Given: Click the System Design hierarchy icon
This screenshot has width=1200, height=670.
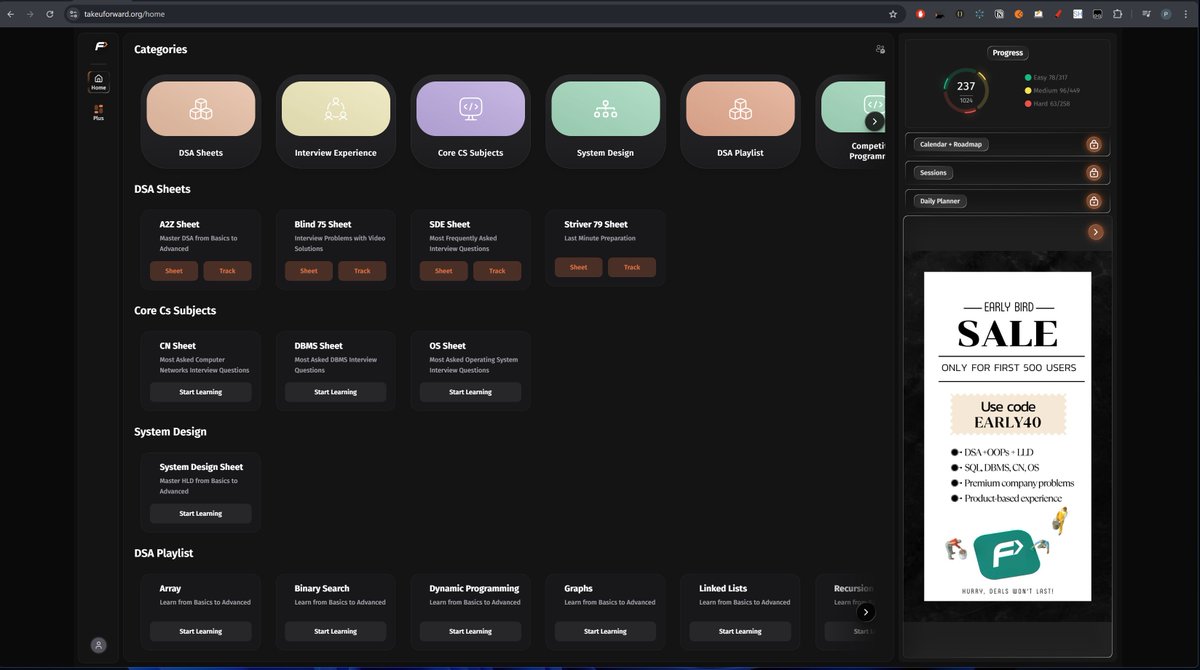Looking at the screenshot, I should point(605,108).
